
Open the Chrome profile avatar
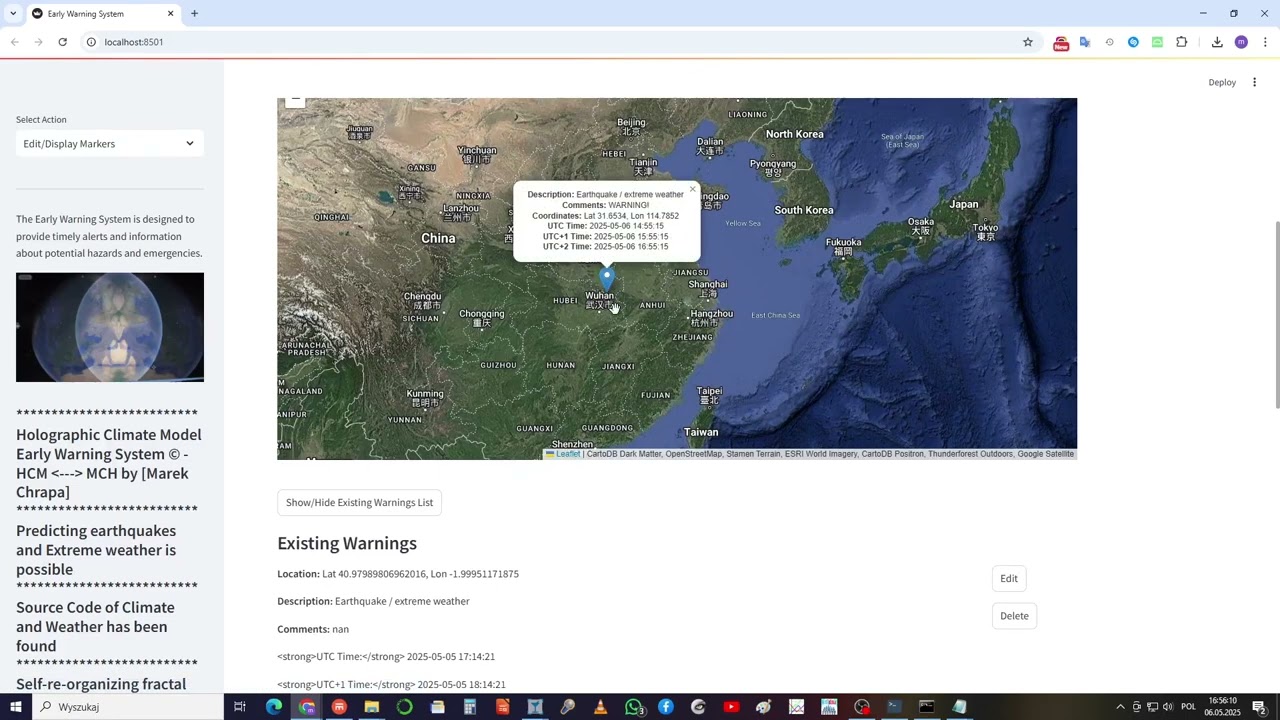click(x=1241, y=42)
